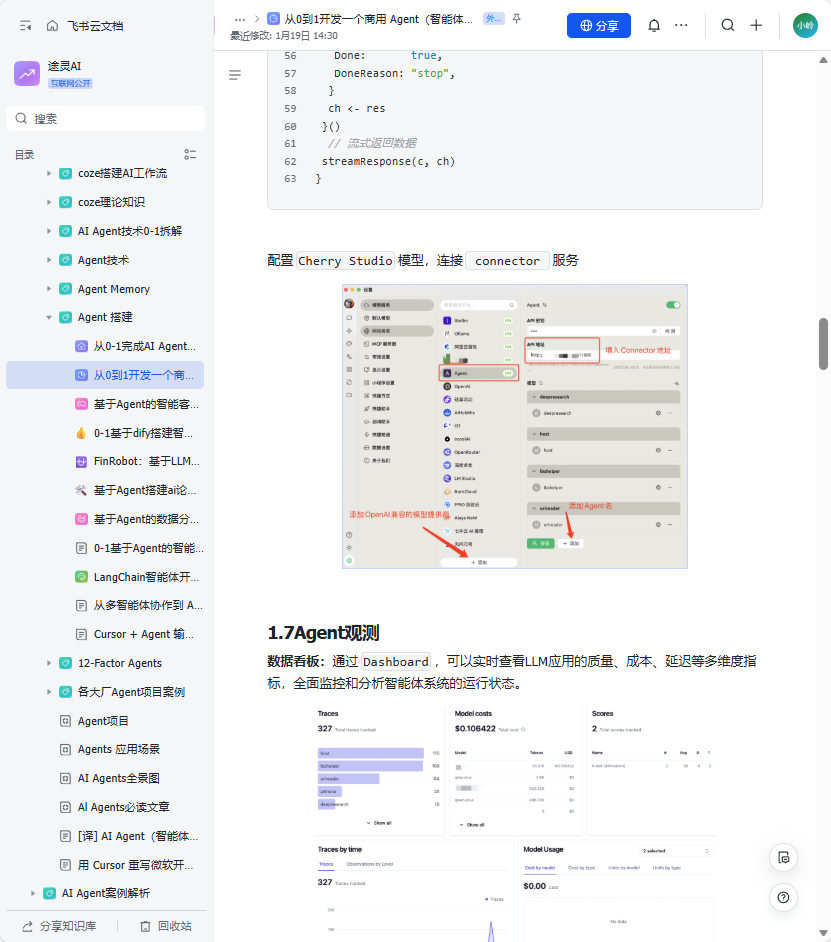
Task: Click the 飞书云文档 title link
Action: (x=94, y=26)
